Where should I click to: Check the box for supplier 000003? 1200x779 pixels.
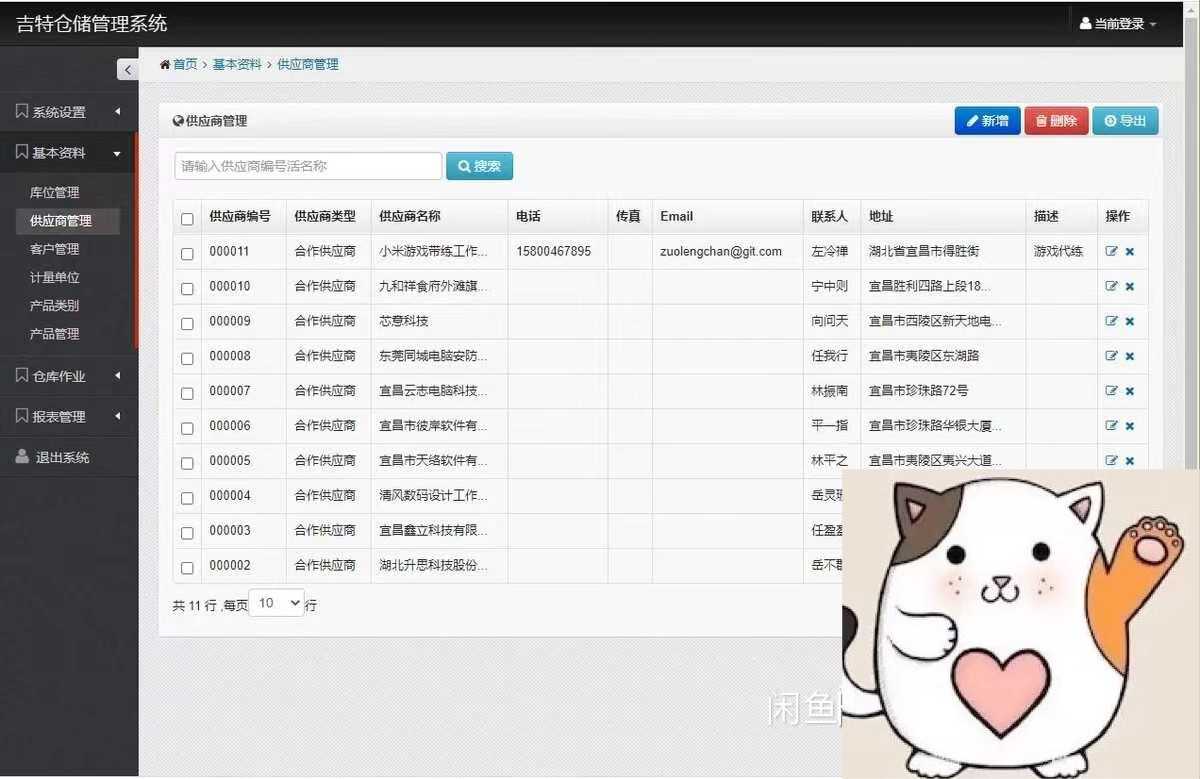pos(187,533)
